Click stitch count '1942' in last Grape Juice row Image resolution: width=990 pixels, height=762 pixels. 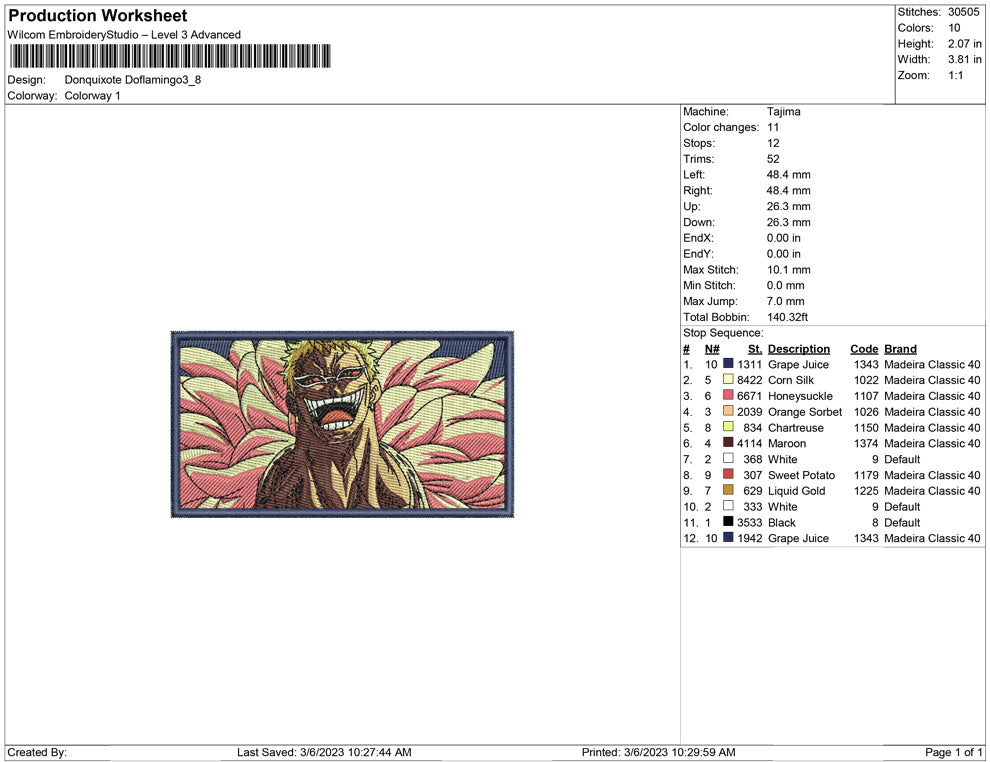[749, 538]
